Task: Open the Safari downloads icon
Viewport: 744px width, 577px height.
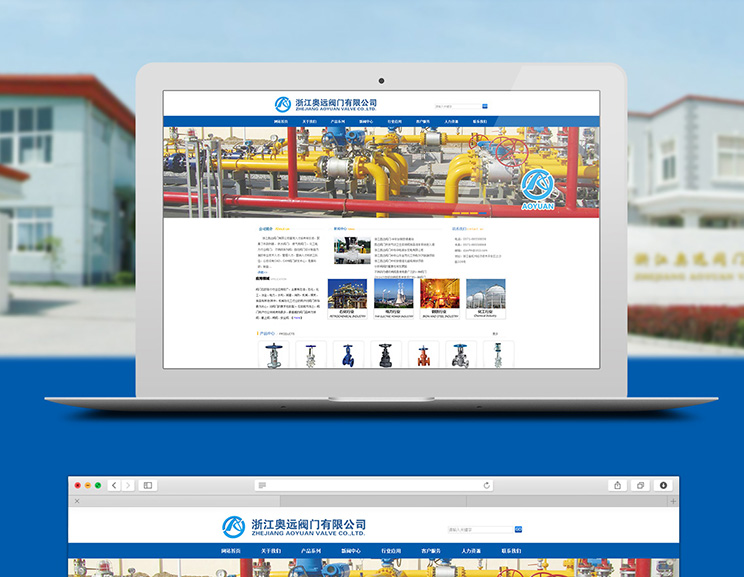Action: pyautogui.click(x=663, y=485)
